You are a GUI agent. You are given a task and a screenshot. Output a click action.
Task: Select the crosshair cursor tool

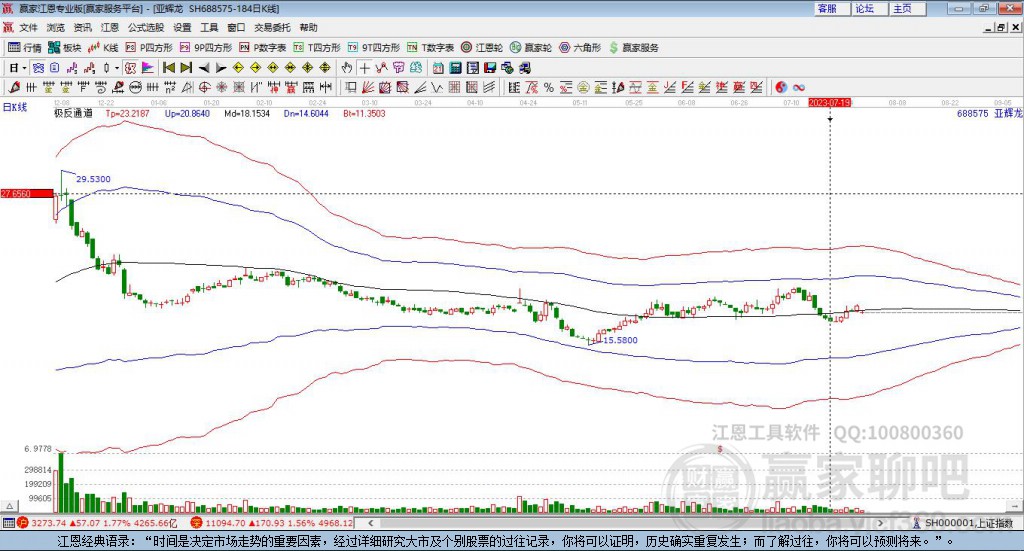[x=364, y=67]
